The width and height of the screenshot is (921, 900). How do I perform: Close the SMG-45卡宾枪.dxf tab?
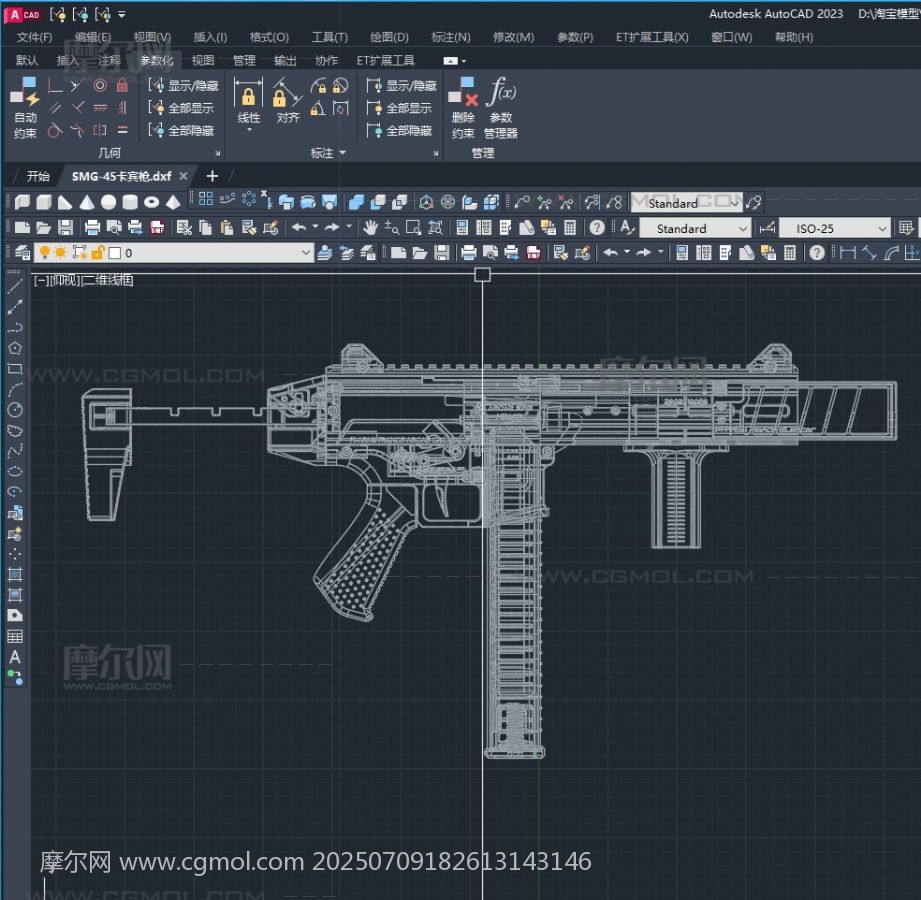[x=183, y=176]
